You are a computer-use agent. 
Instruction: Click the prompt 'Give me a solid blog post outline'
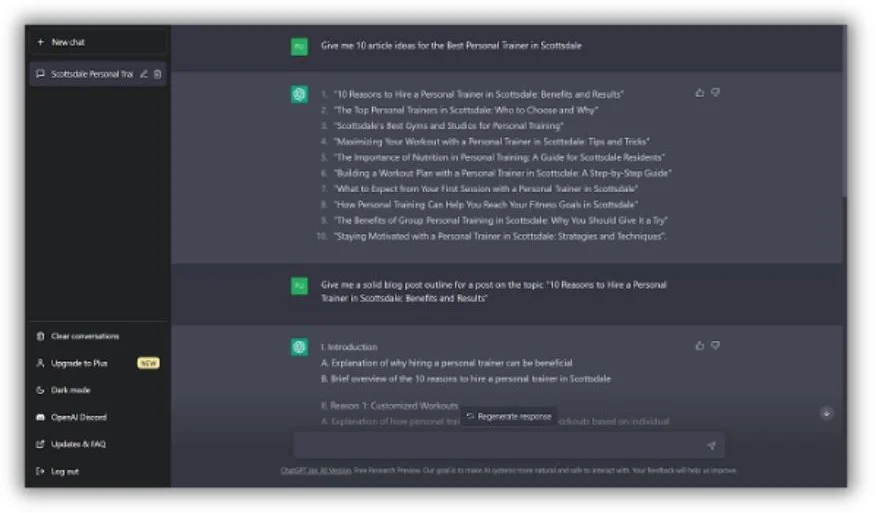click(x=493, y=292)
